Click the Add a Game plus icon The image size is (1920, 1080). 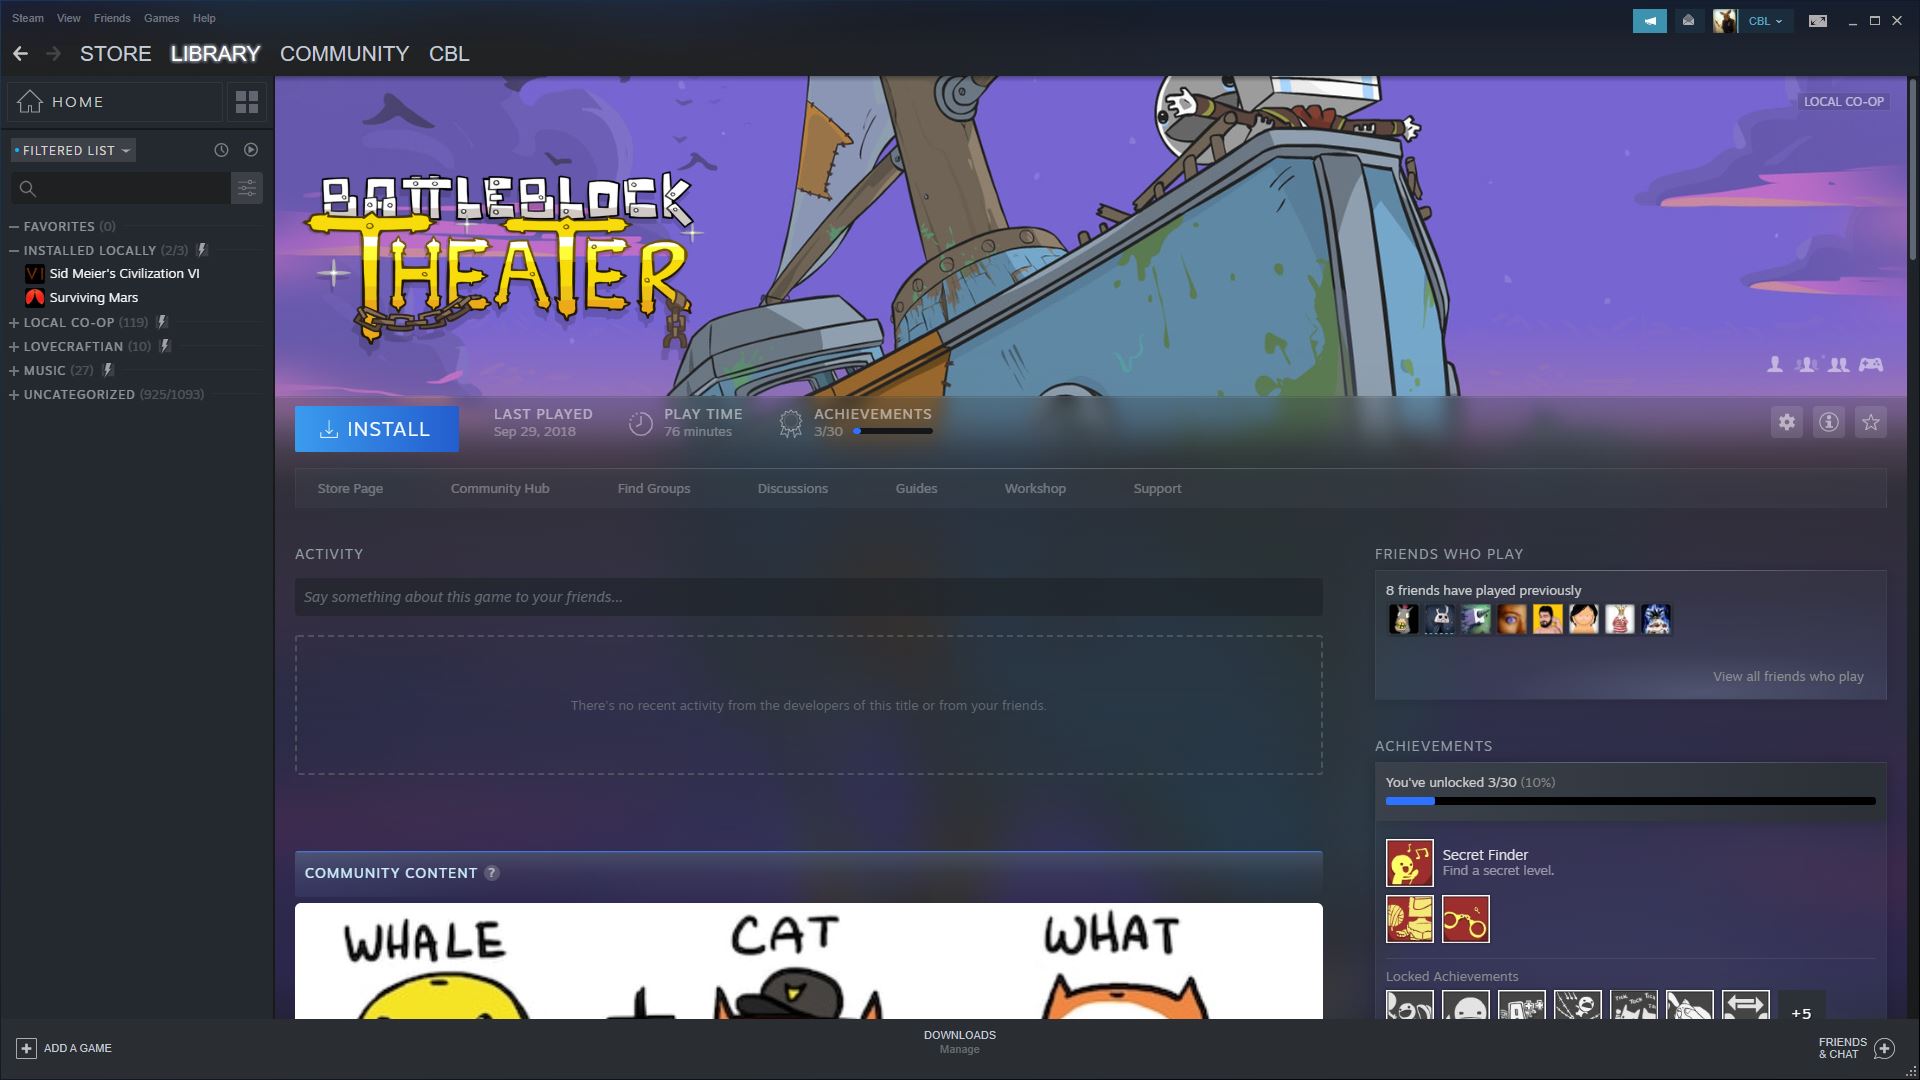click(x=27, y=1048)
